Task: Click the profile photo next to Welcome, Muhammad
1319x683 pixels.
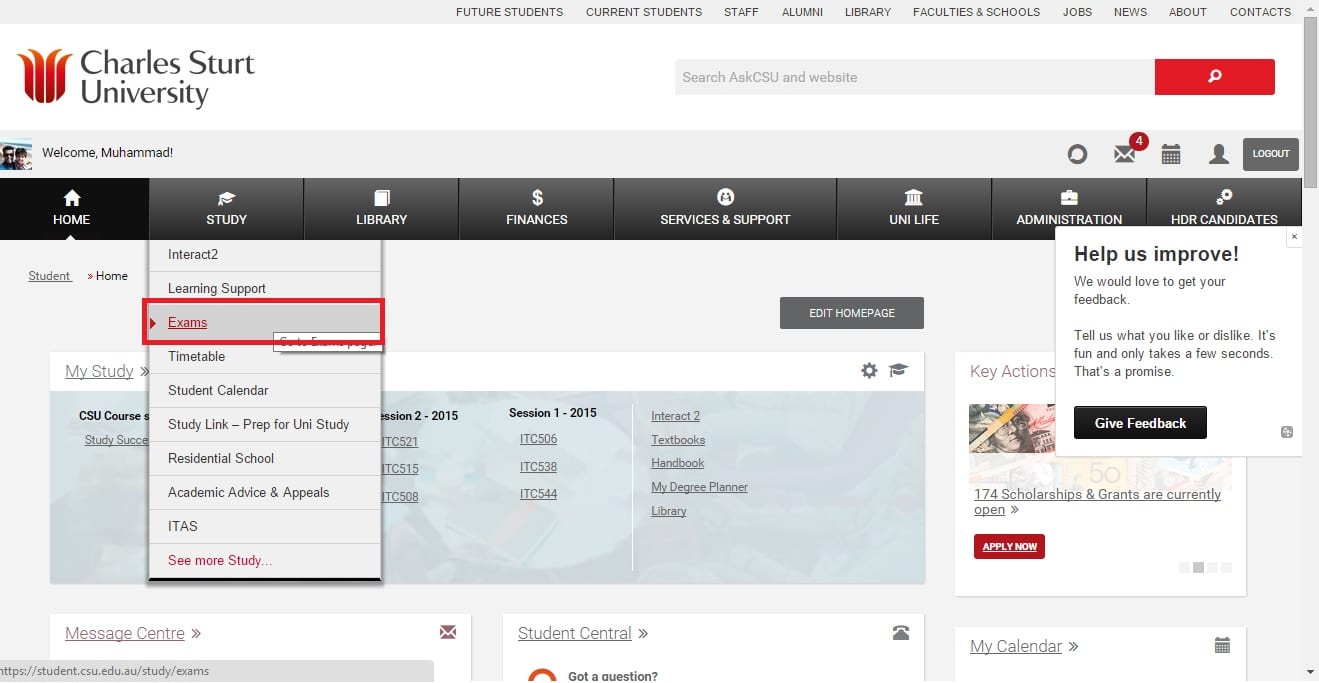Action: [x=16, y=154]
